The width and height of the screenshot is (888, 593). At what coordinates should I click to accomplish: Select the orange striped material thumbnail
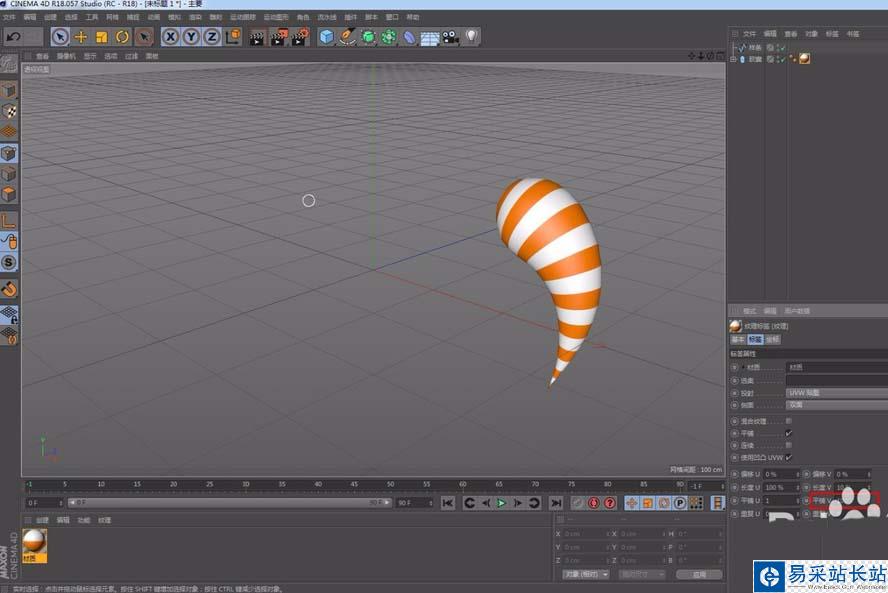click(34, 541)
